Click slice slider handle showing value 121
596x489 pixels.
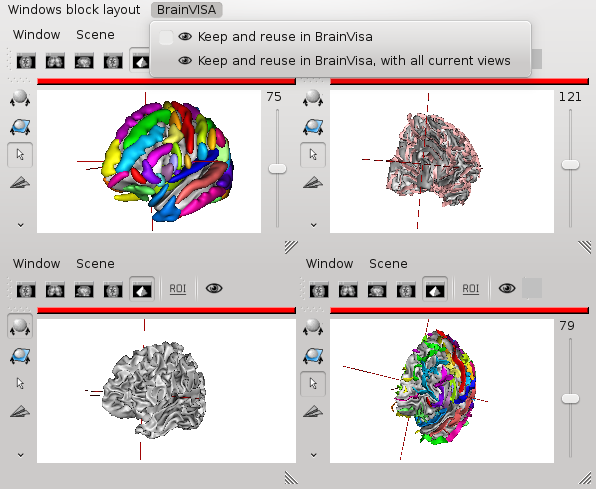tap(571, 165)
